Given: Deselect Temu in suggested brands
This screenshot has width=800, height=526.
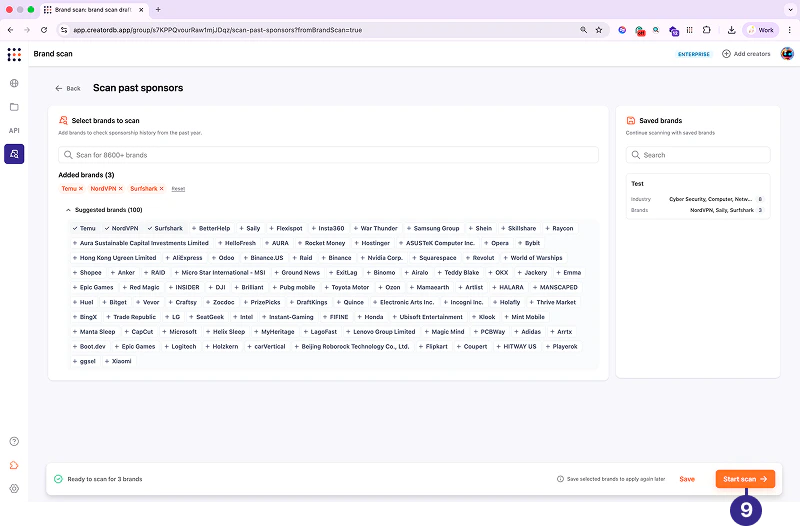Looking at the screenshot, I should (x=84, y=228).
